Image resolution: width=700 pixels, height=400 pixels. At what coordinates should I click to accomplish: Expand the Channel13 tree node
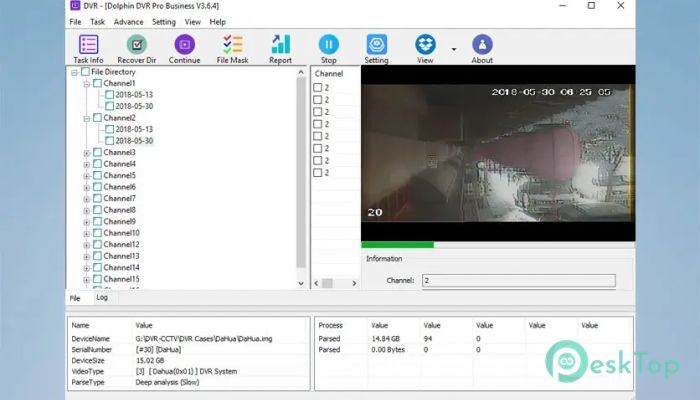click(x=87, y=257)
